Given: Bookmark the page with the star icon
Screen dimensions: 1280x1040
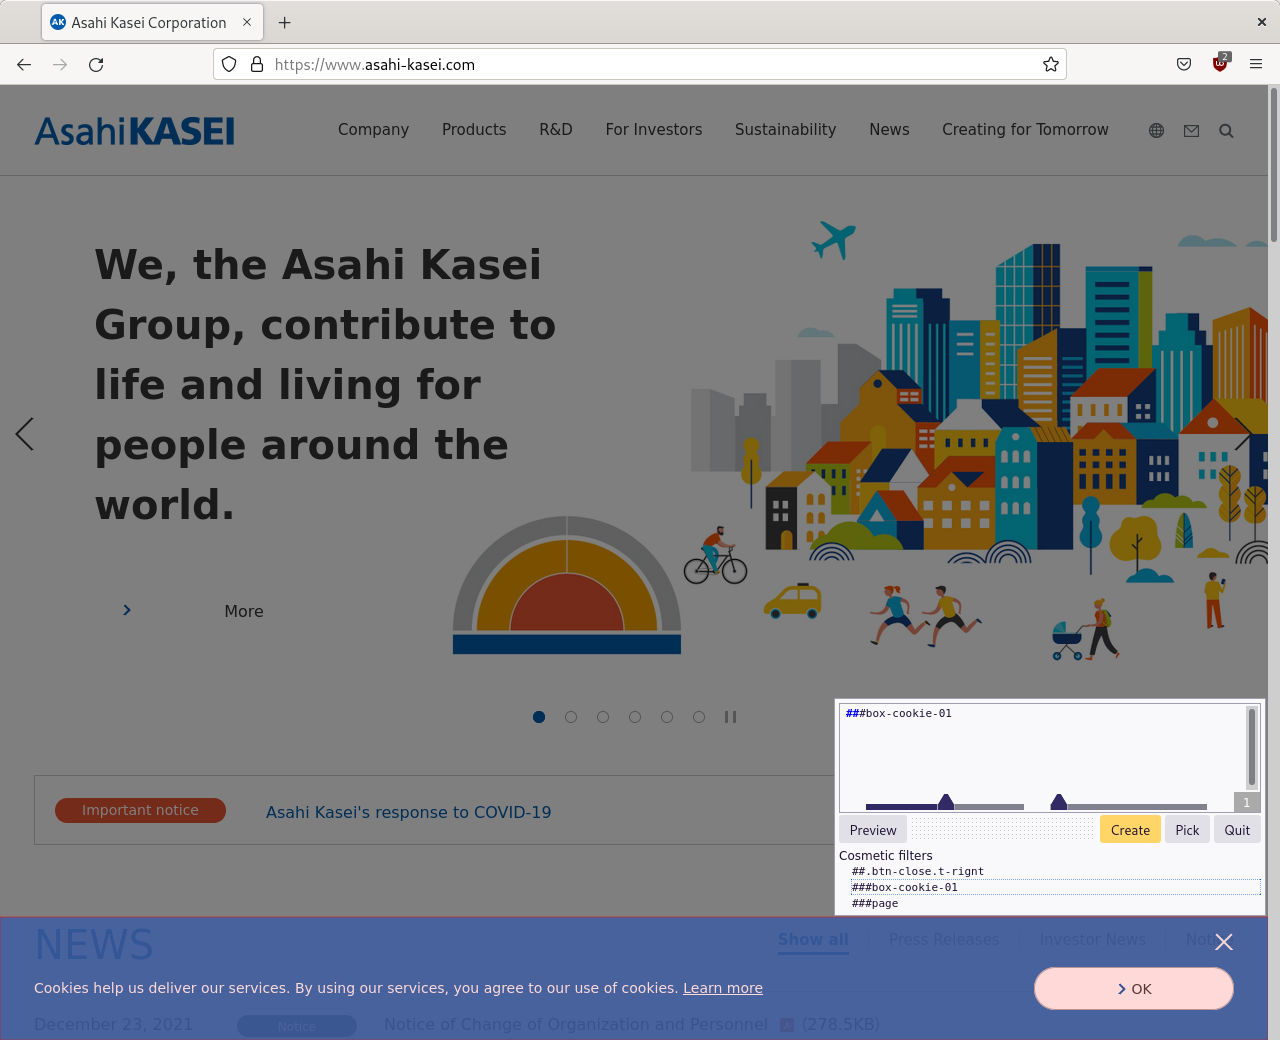Looking at the screenshot, I should pyautogui.click(x=1050, y=64).
